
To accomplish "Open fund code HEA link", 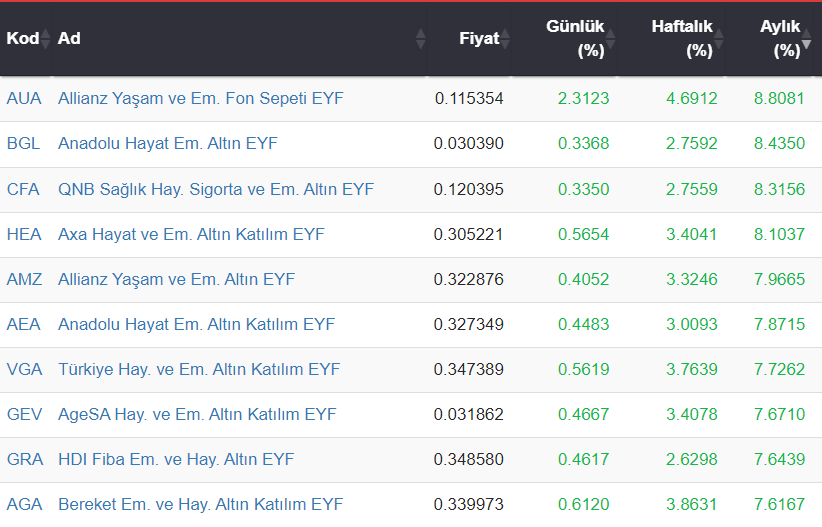I will pos(24,234).
